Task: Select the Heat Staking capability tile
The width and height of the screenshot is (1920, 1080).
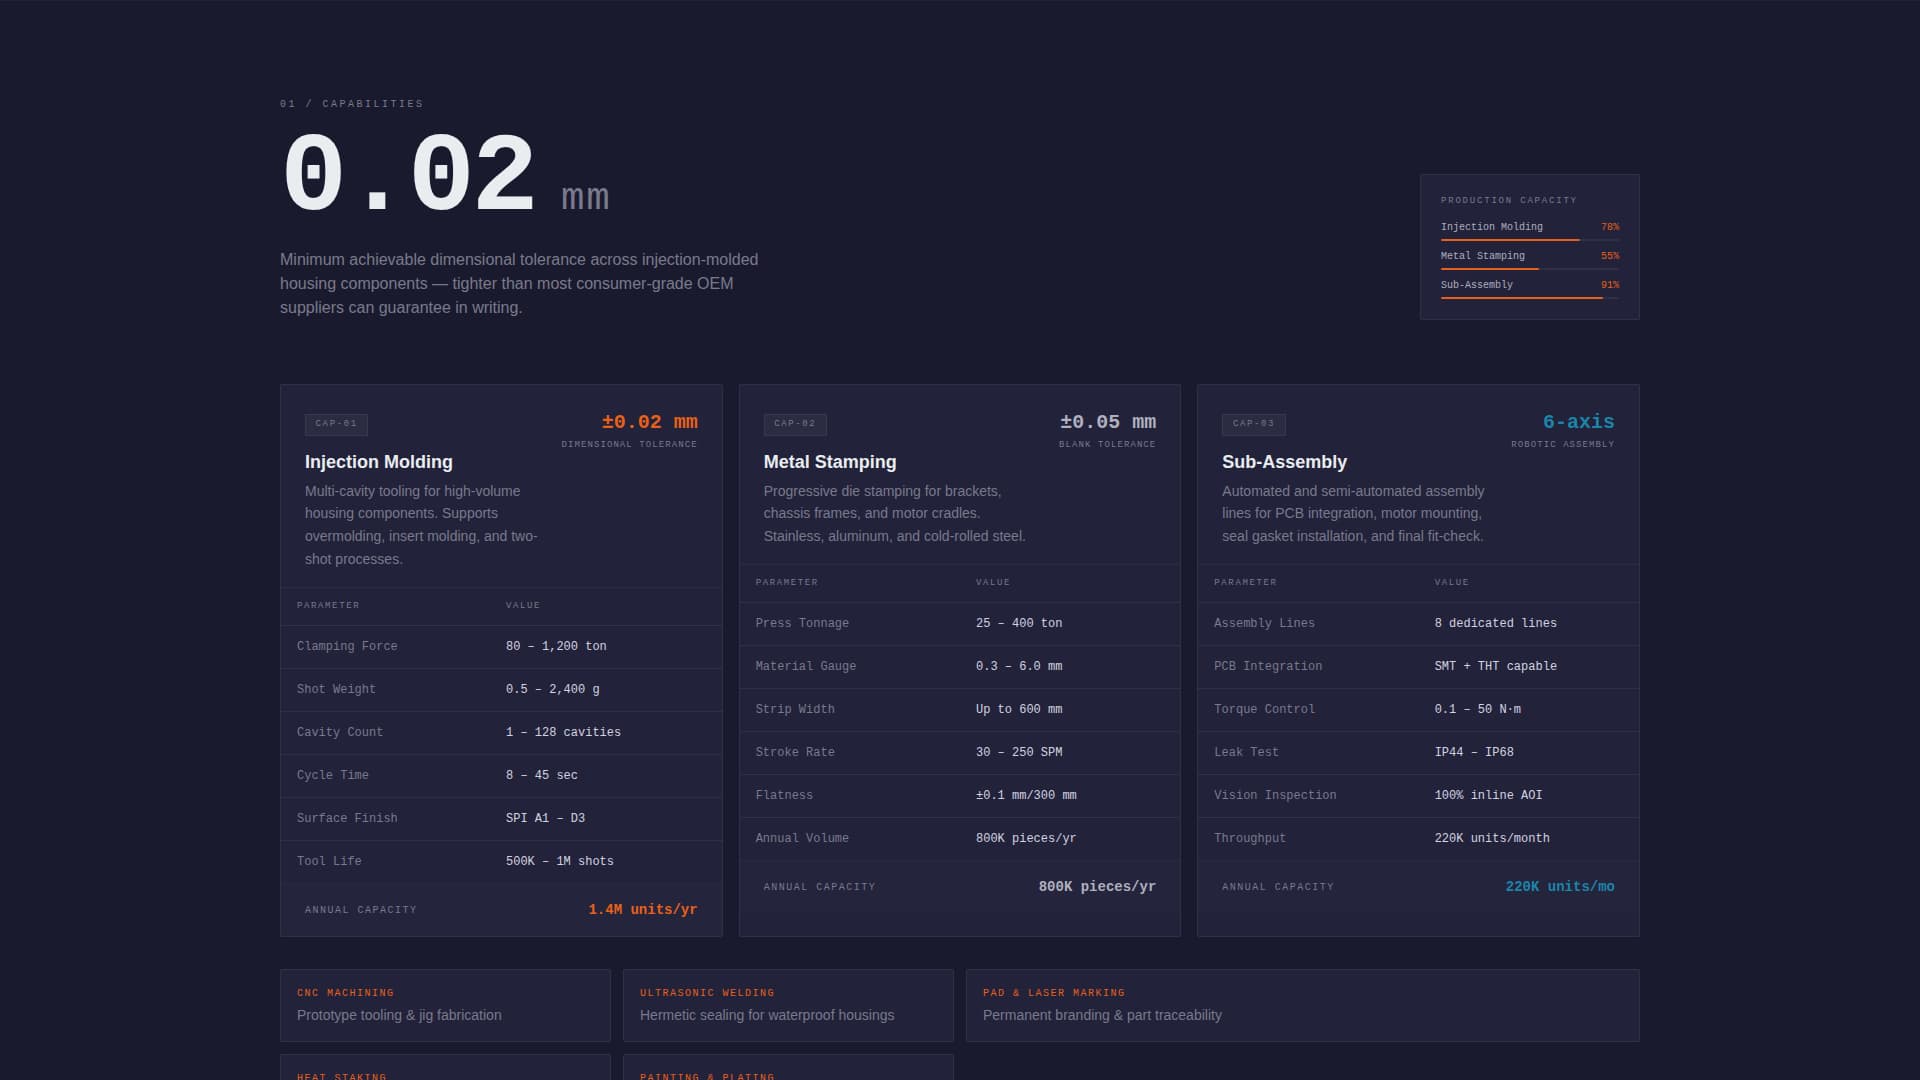Action: click(445, 1072)
